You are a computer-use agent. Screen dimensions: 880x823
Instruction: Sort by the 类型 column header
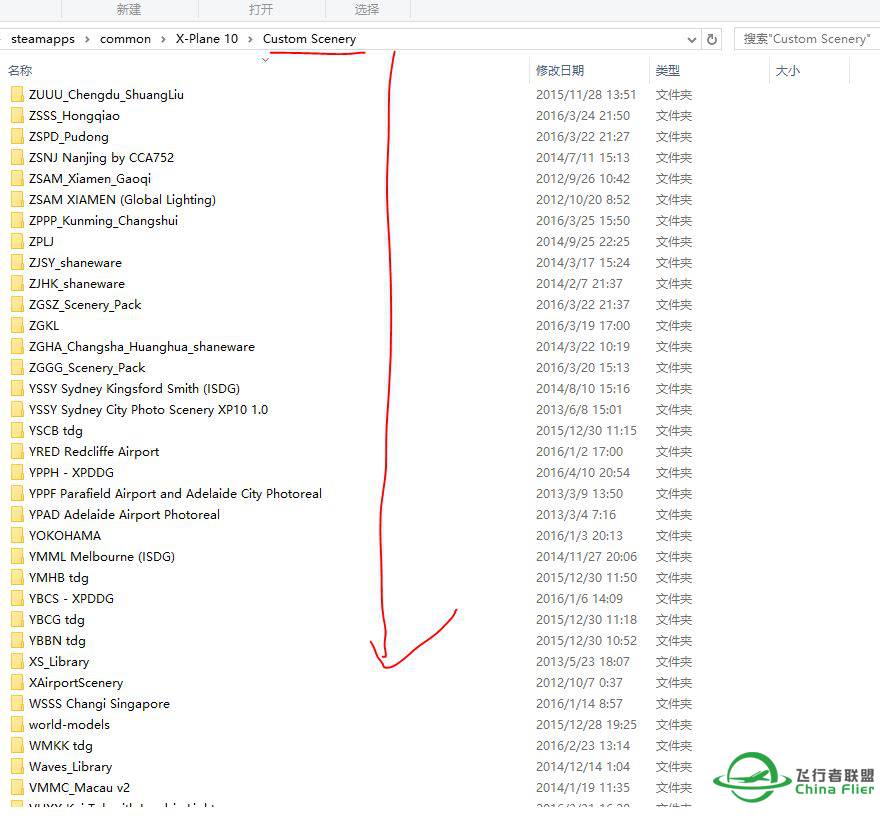tap(668, 71)
